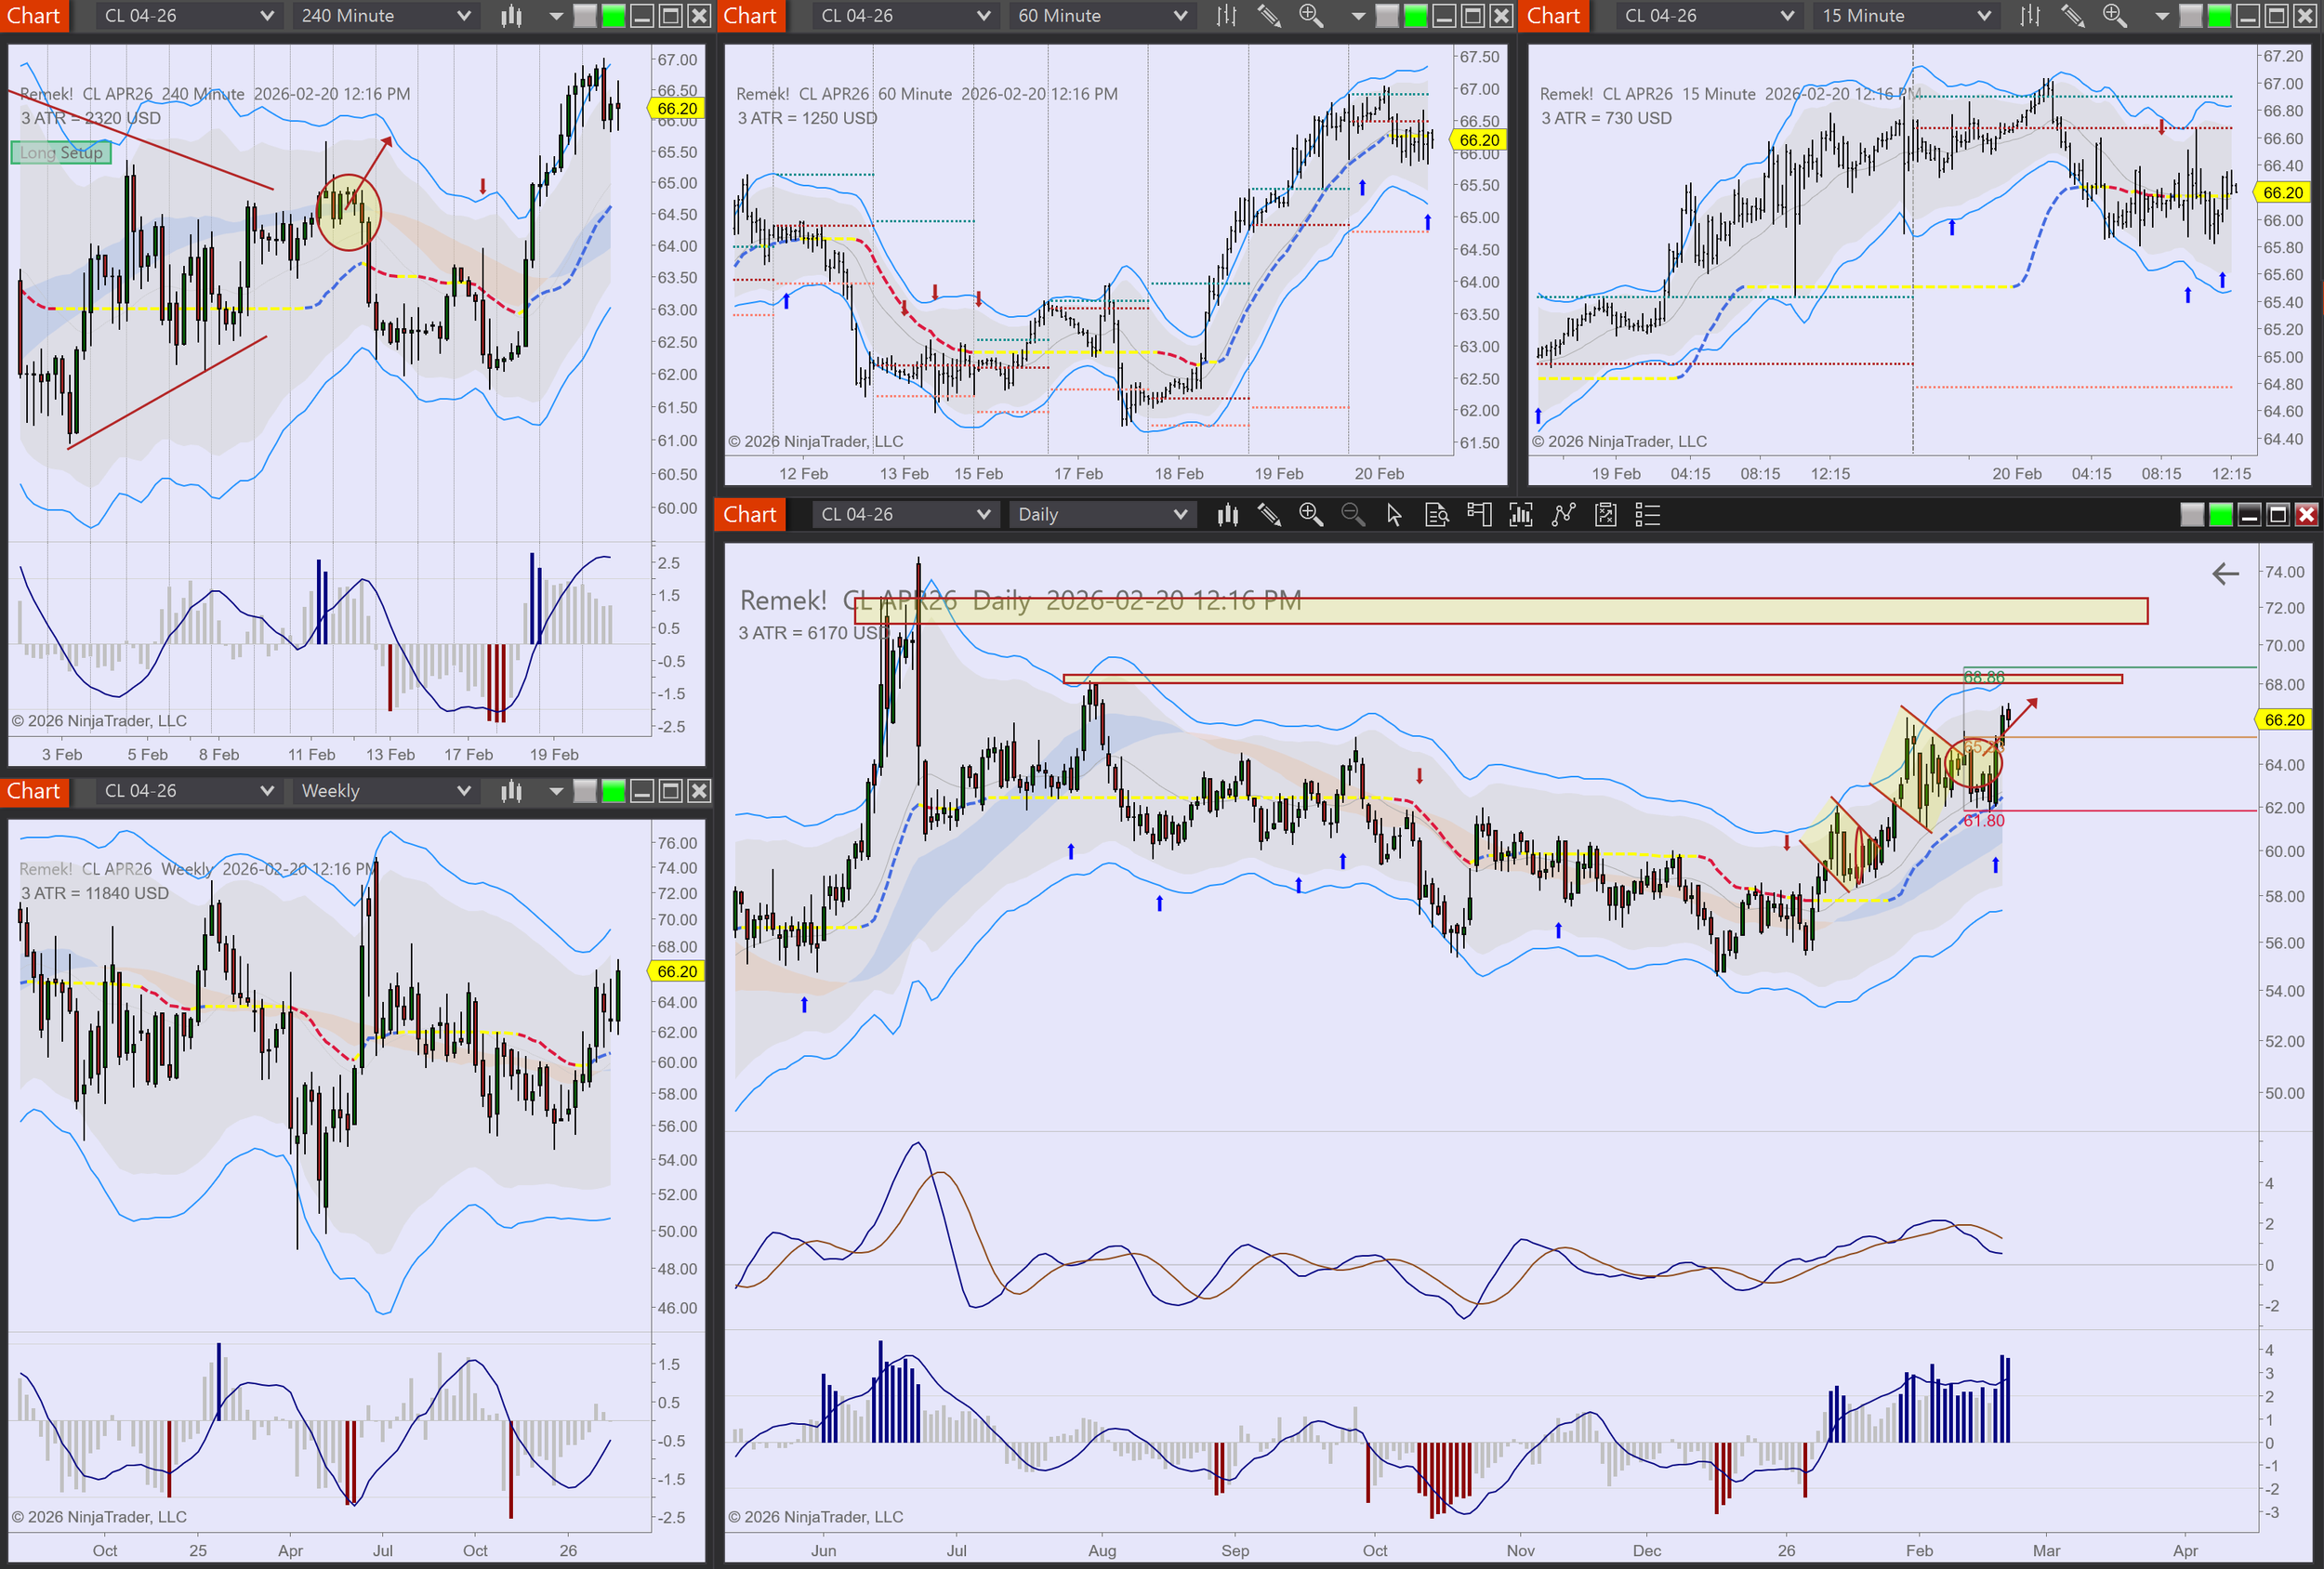Click the back arrow on Daily chart
The width and height of the screenshot is (2324, 1569).
tap(2225, 574)
